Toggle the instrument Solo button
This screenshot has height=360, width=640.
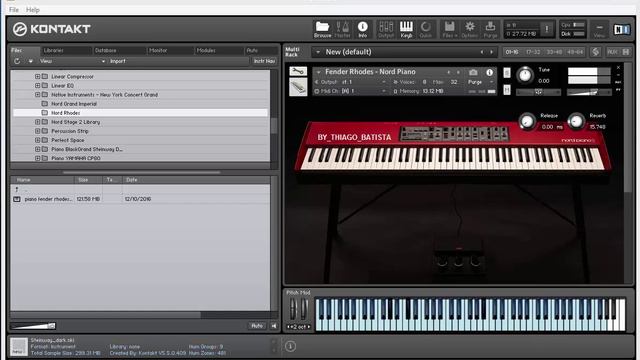[x=507, y=73]
